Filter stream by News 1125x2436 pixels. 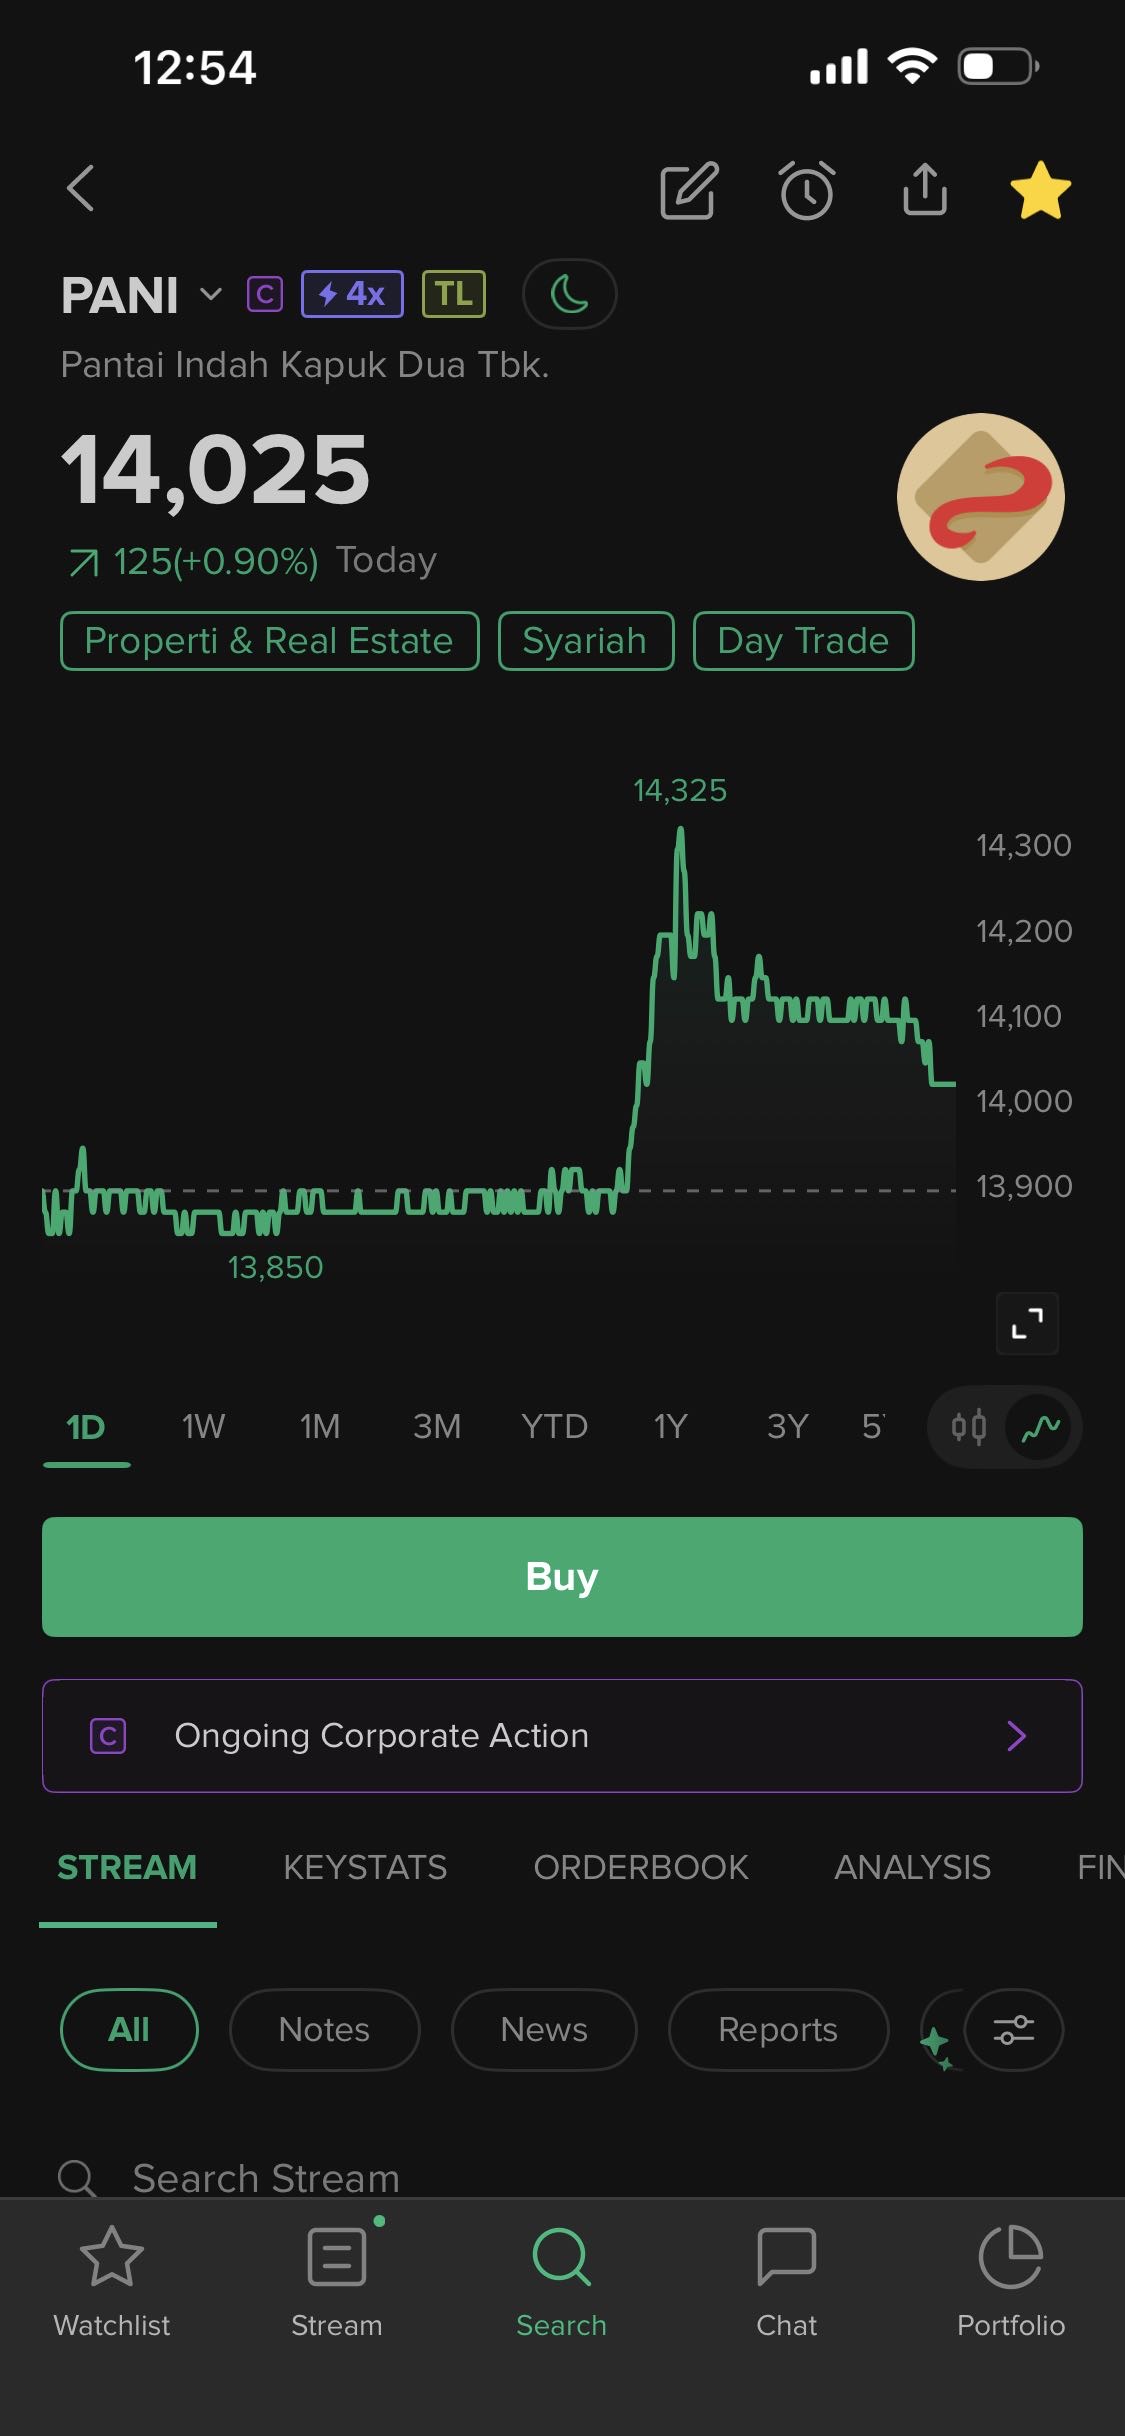[544, 2030]
